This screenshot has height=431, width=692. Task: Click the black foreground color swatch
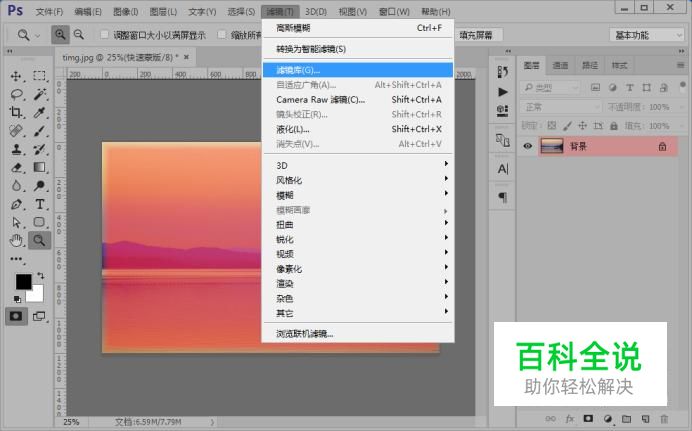click(23, 281)
